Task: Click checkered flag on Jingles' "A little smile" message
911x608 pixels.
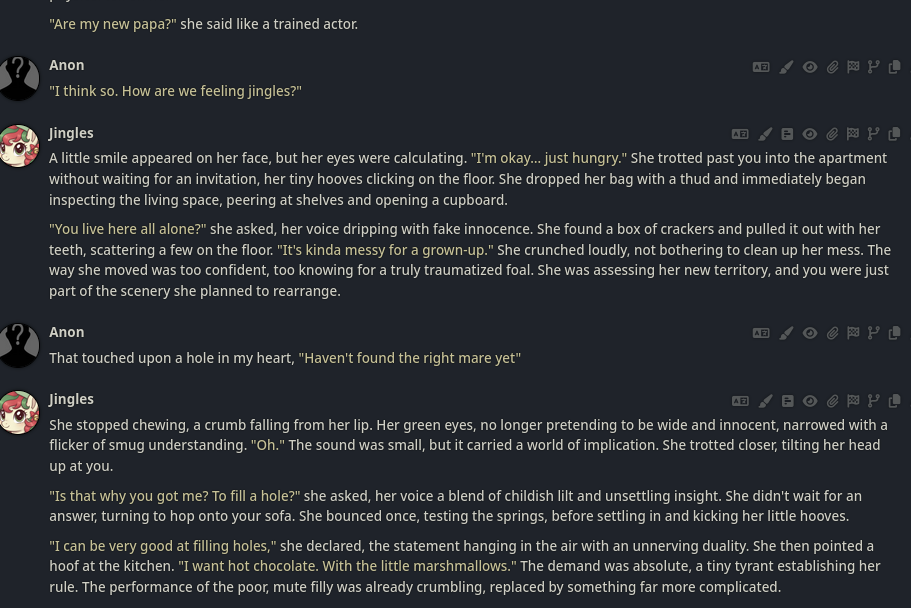Action: pyautogui.click(x=853, y=134)
